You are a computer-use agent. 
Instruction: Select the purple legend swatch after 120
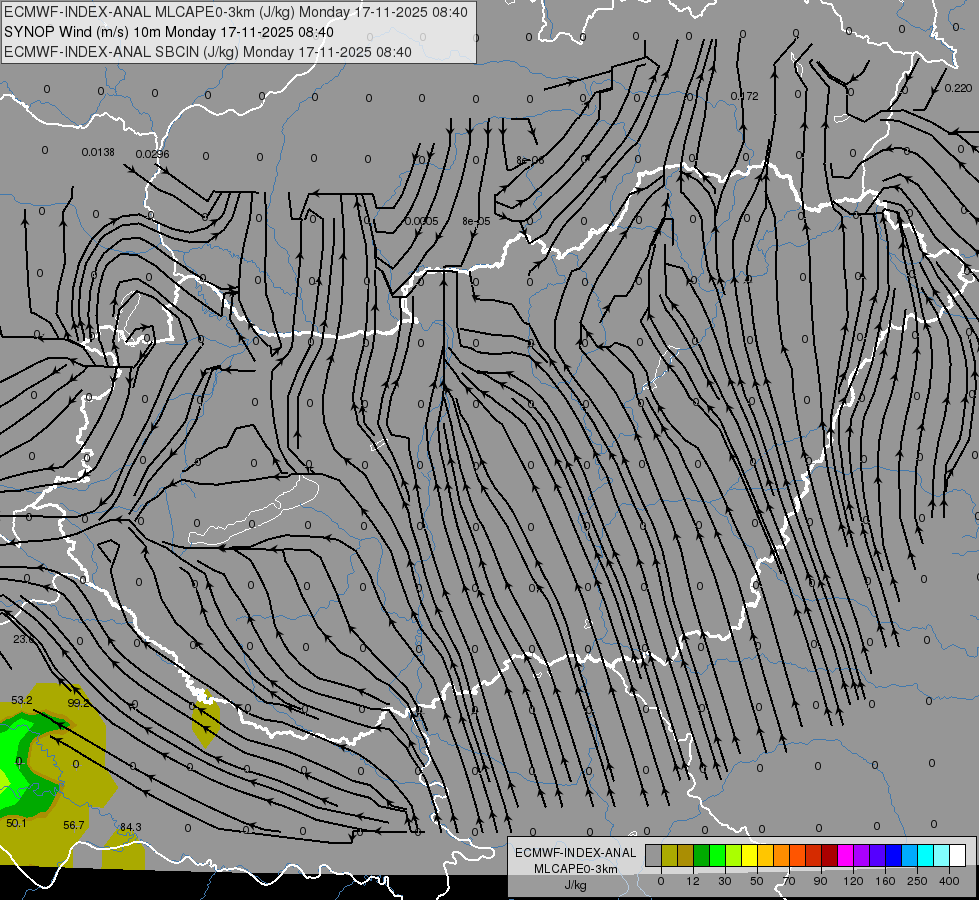point(862,855)
